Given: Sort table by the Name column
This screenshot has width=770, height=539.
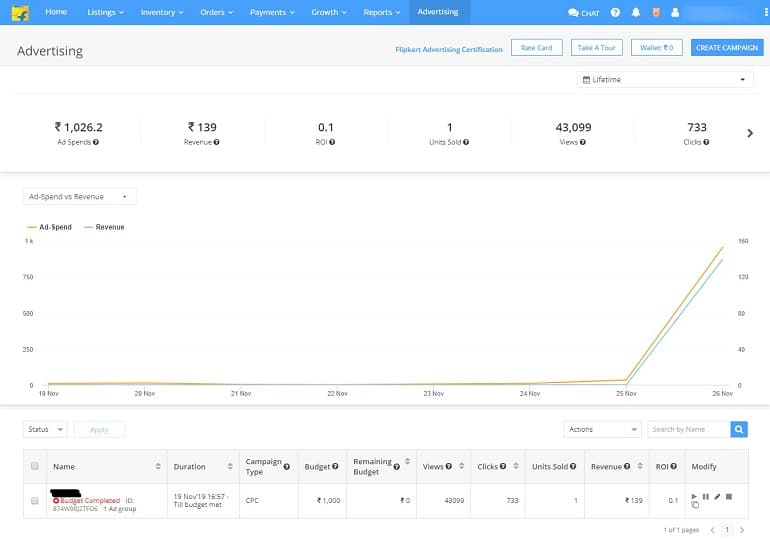Looking at the screenshot, I should [x=158, y=466].
